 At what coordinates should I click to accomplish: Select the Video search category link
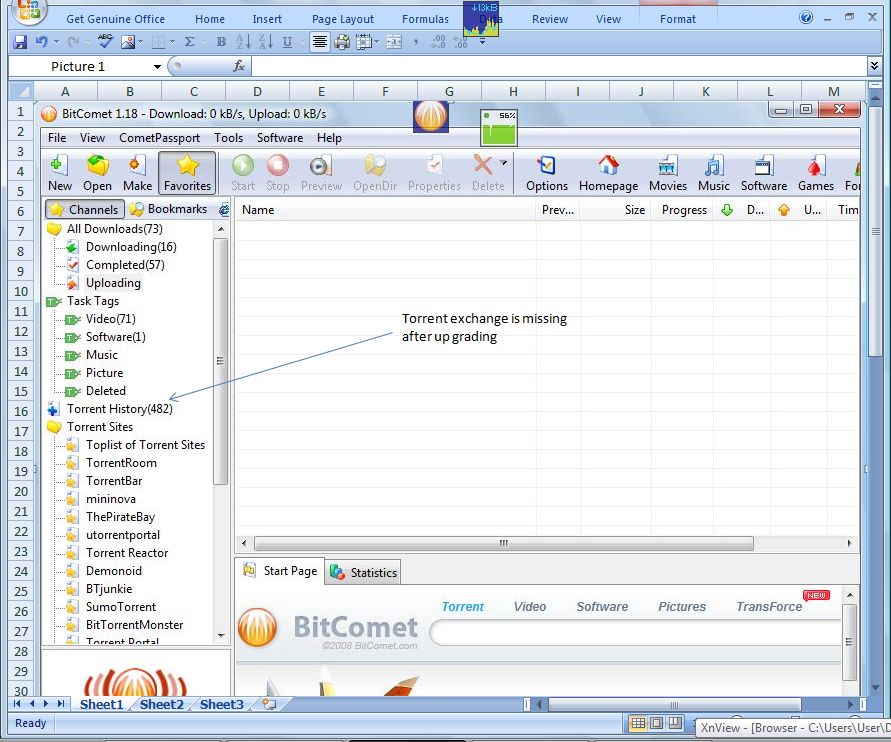(x=530, y=606)
